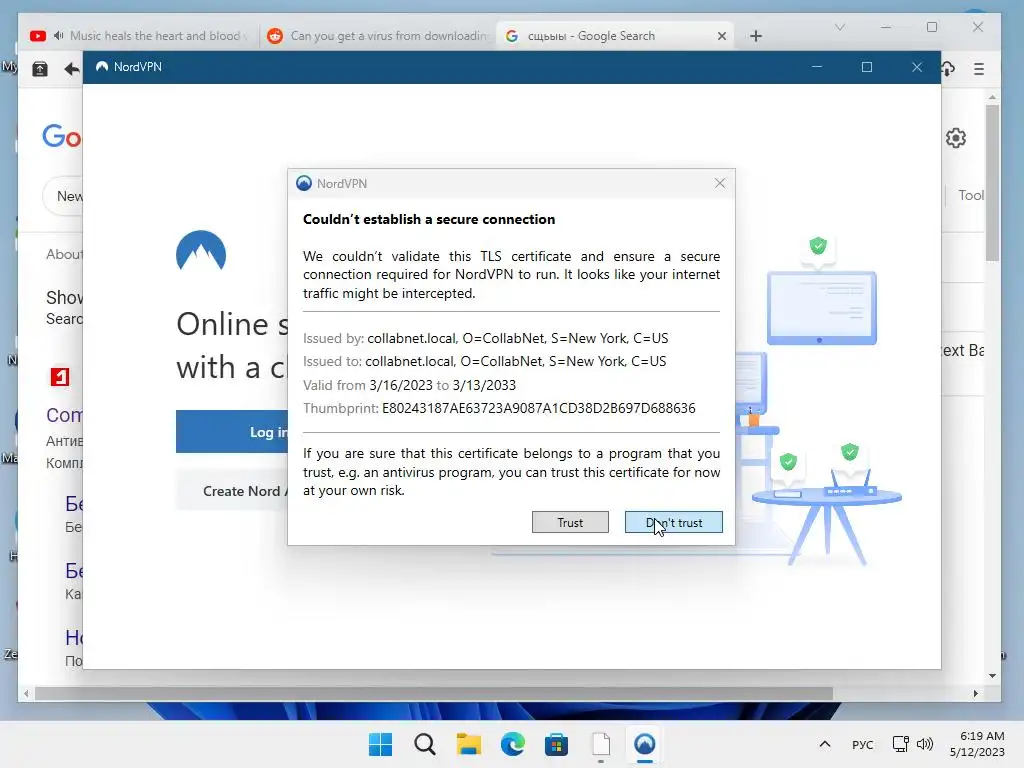
Task: Maximize the NordVPN main window
Action: click(x=867, y=67)
